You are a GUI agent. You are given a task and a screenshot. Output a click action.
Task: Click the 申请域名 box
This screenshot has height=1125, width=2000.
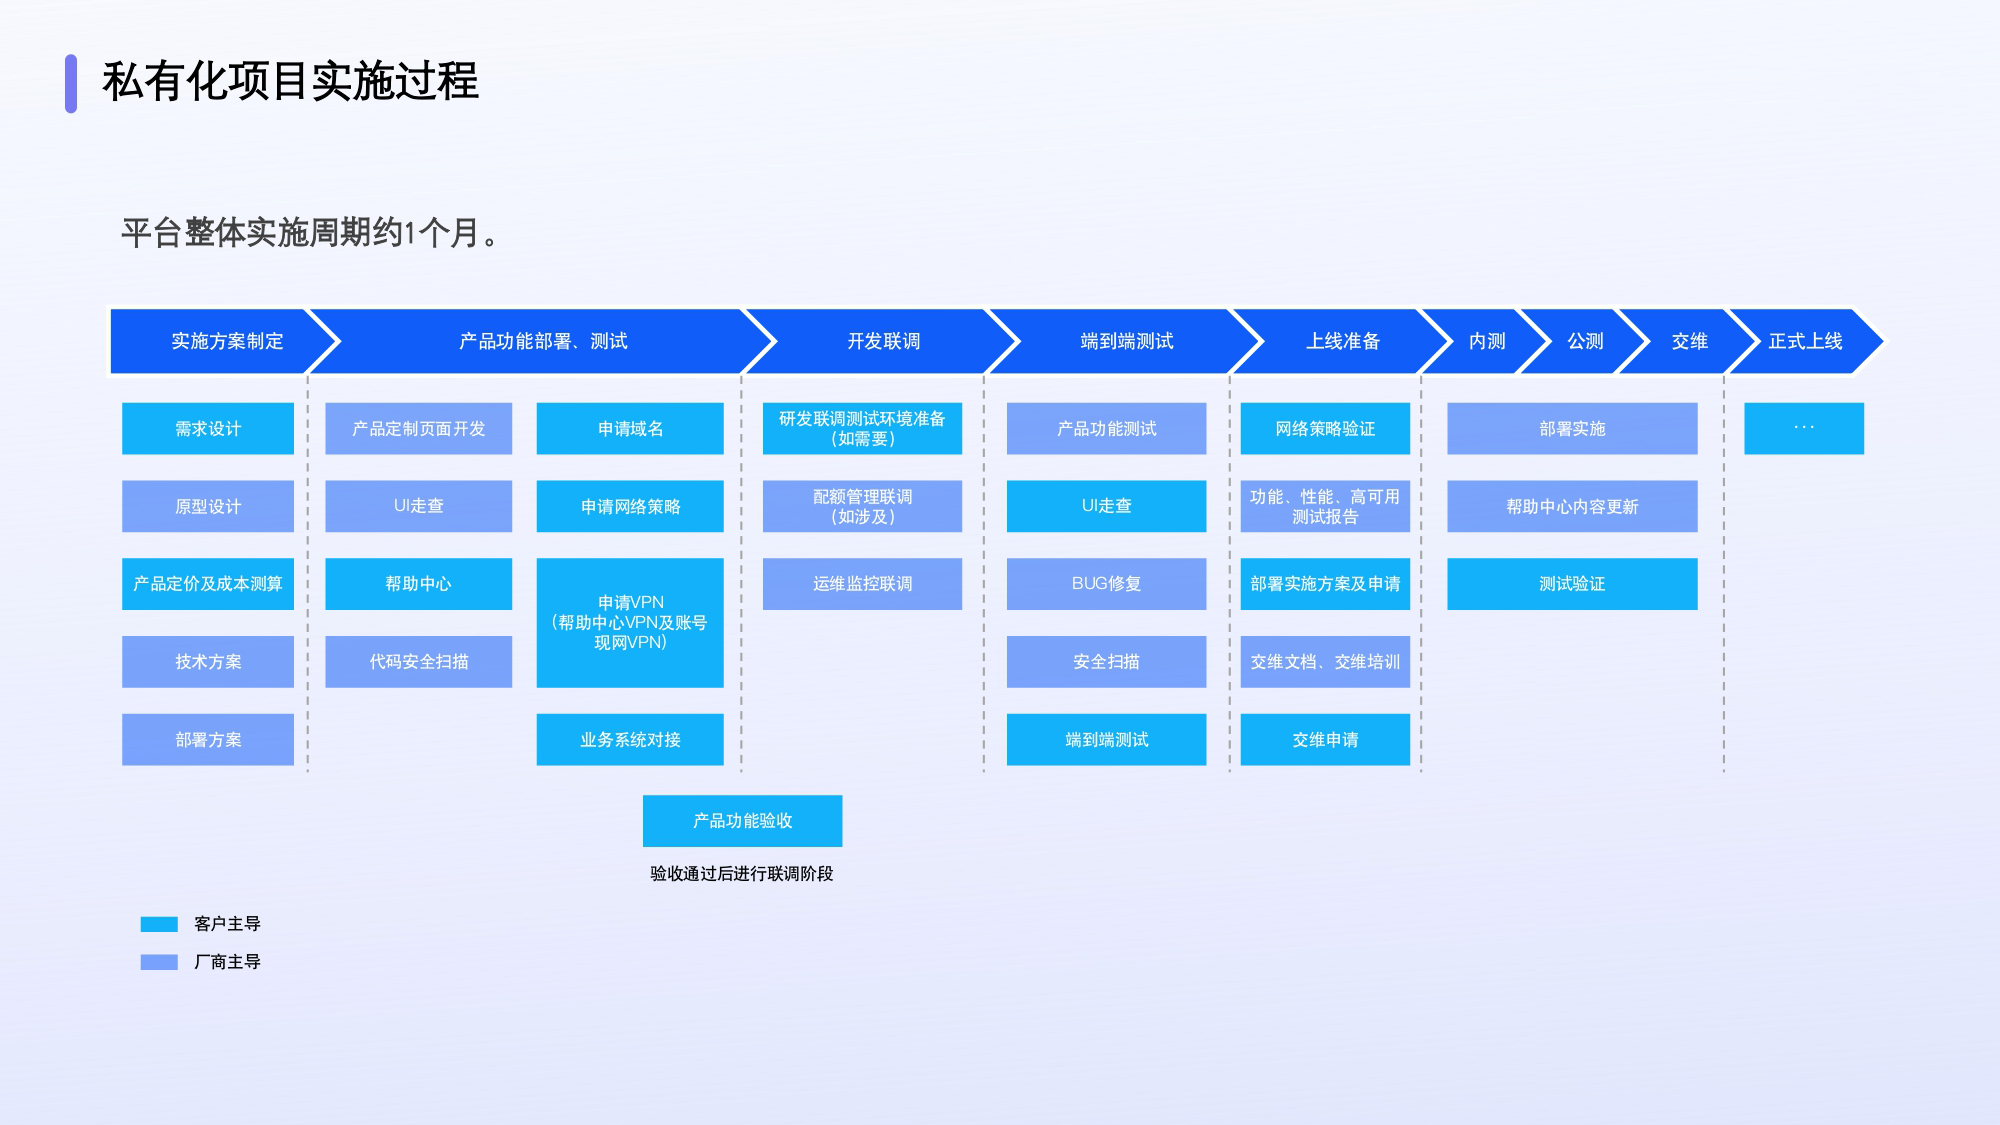(x=630, y=429)
